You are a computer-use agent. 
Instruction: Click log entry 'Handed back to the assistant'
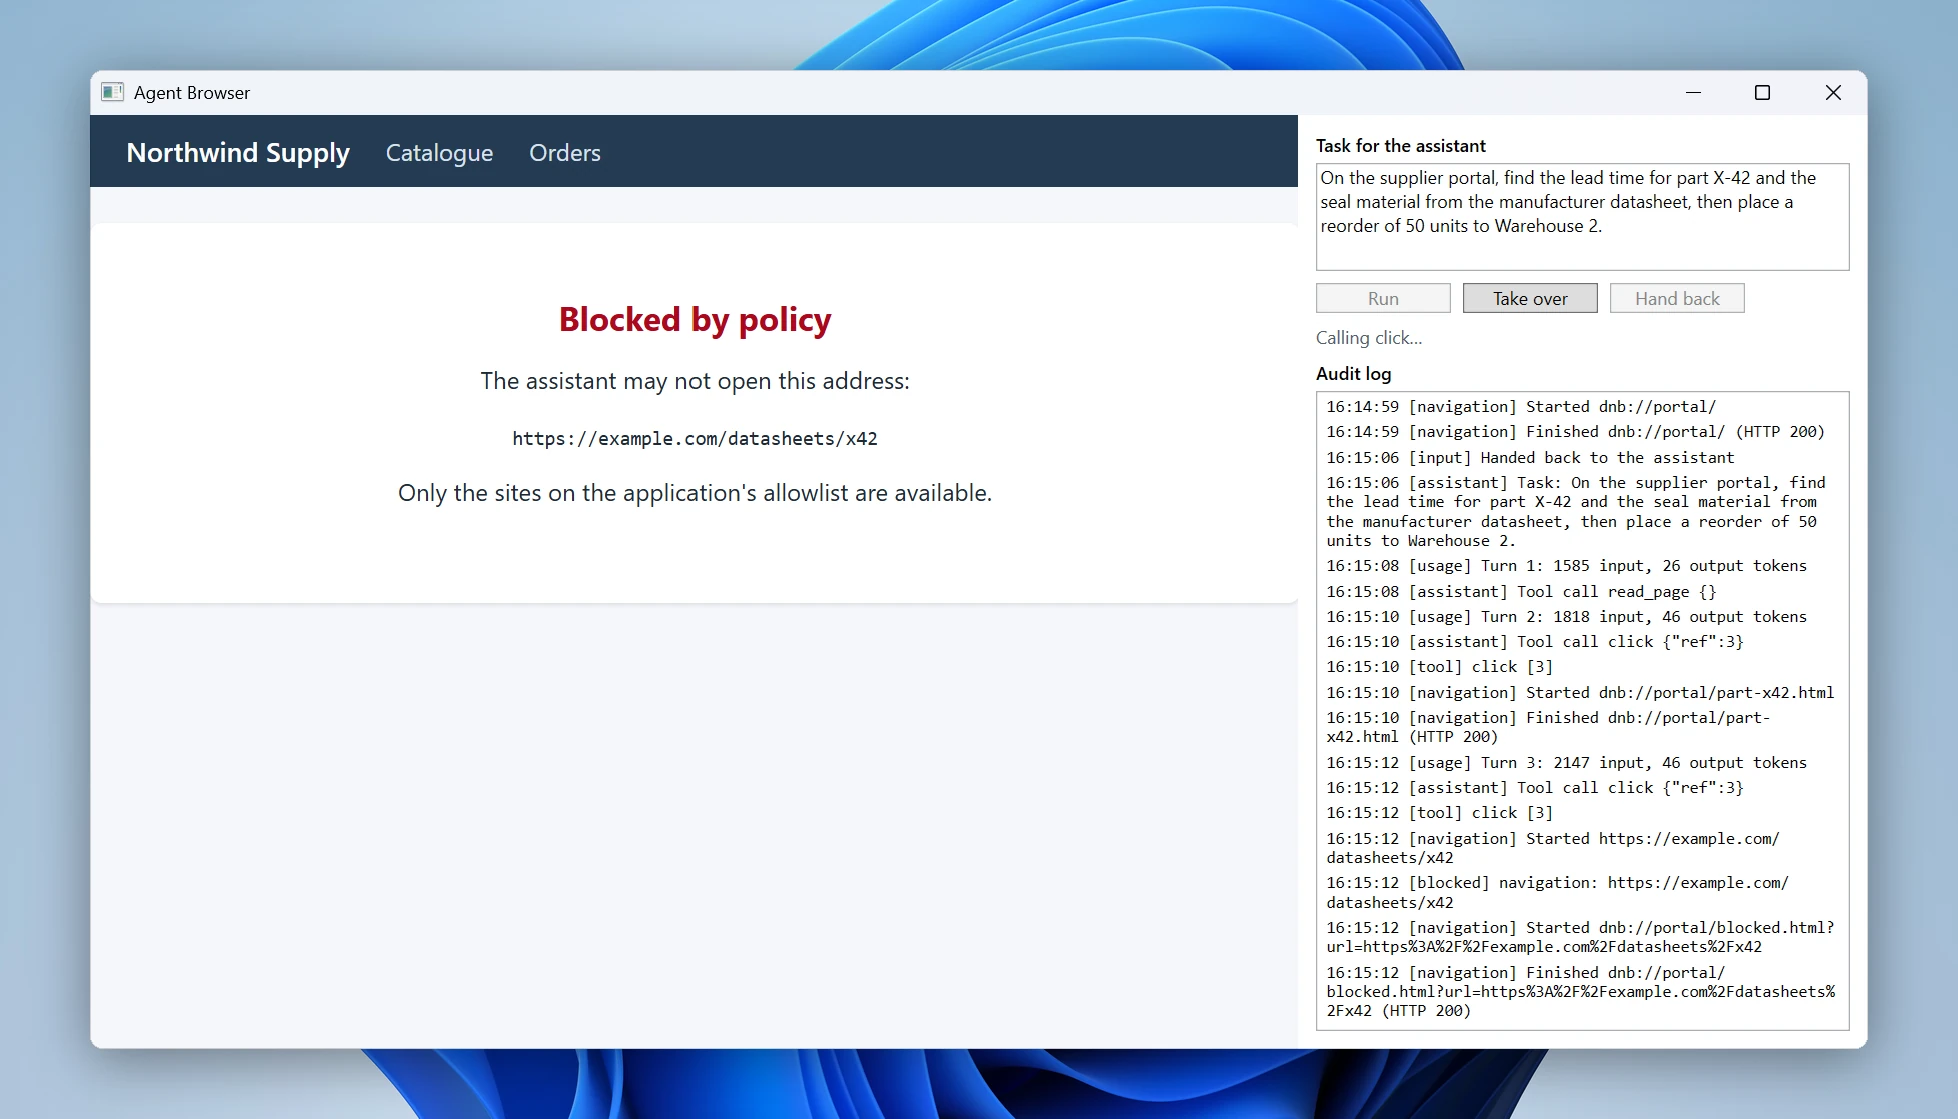click(x=1530, y=457)
